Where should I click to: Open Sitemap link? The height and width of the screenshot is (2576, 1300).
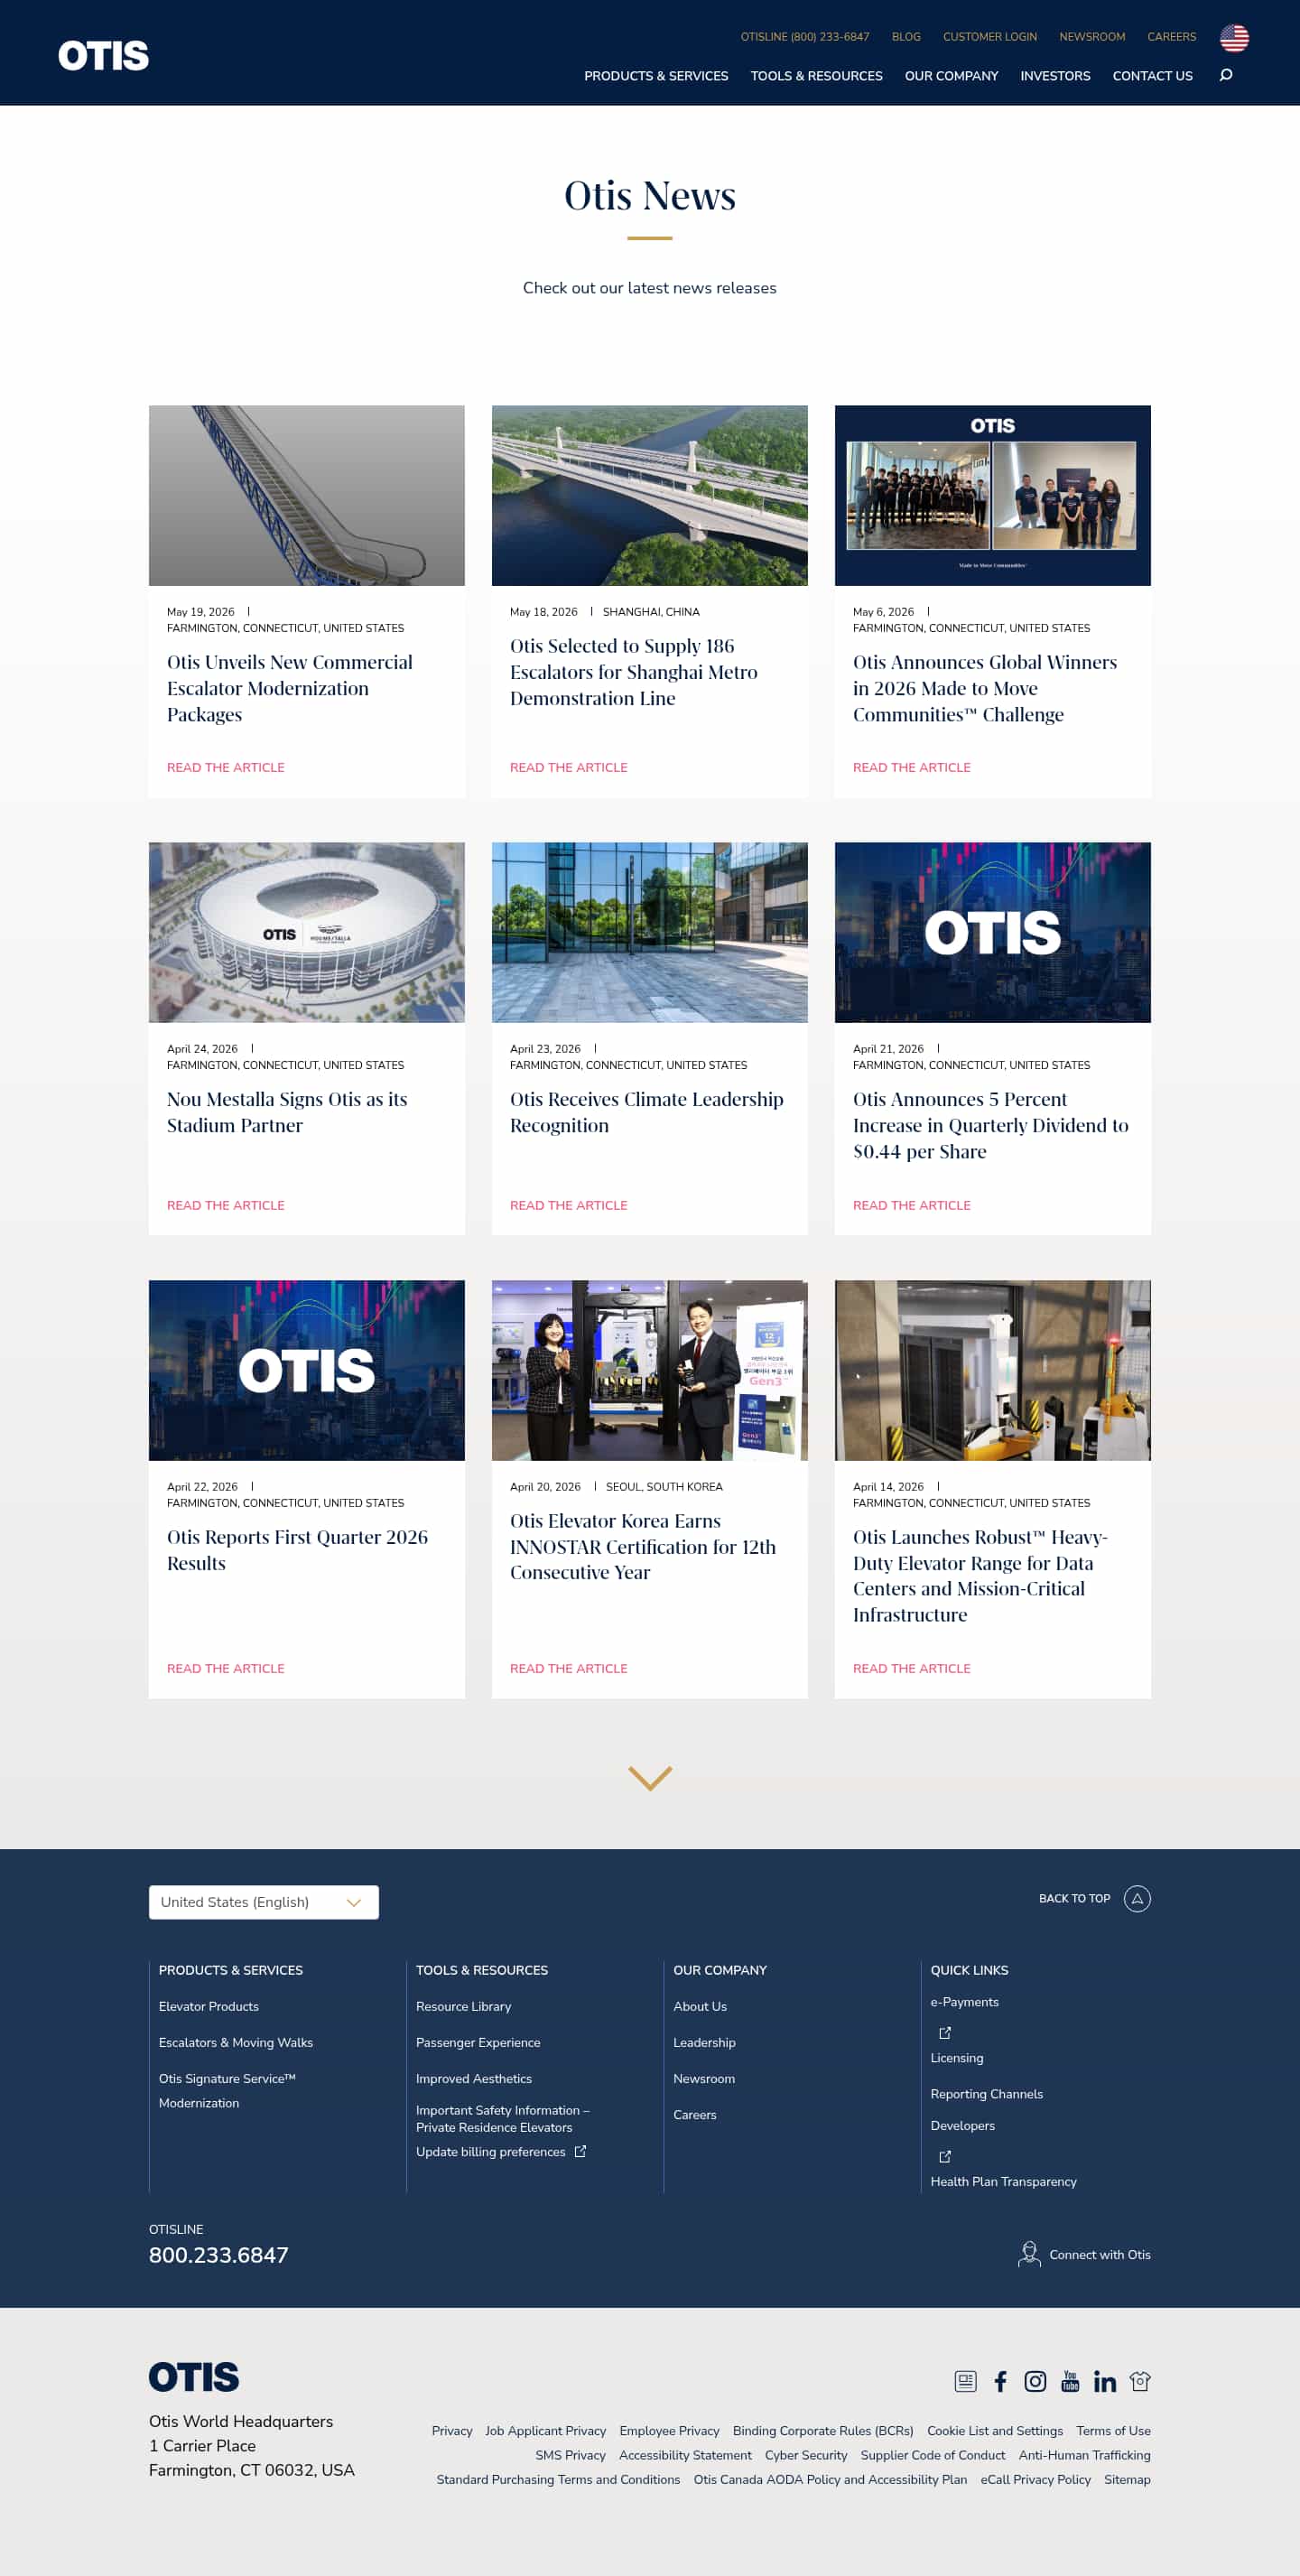tap(1127, 2479)
